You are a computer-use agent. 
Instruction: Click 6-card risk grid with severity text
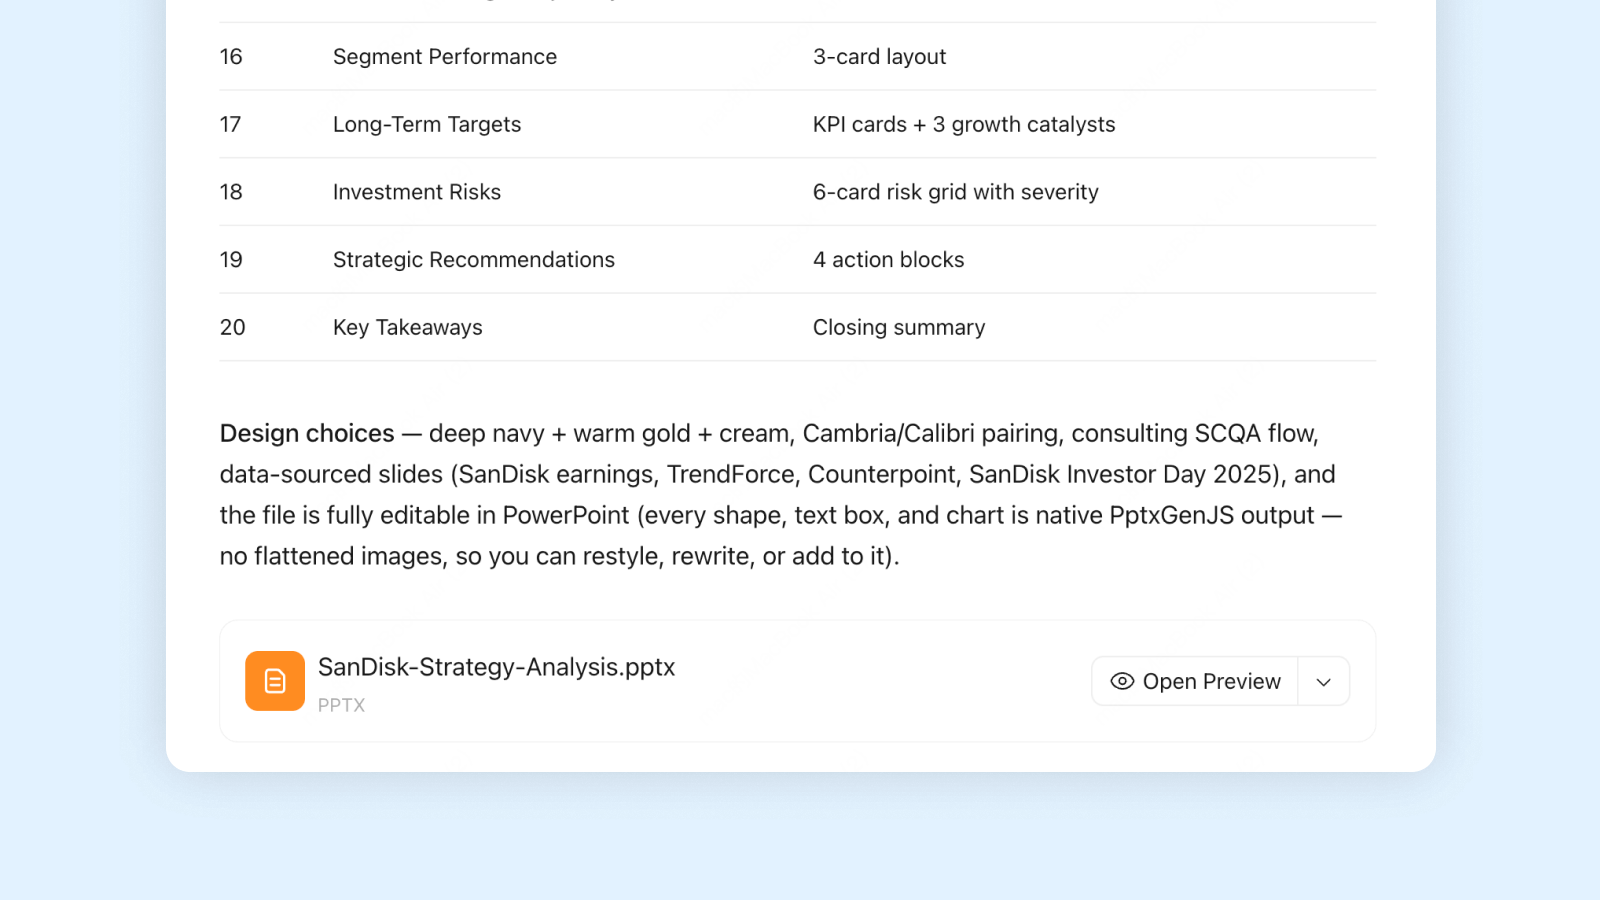(956, 192)
